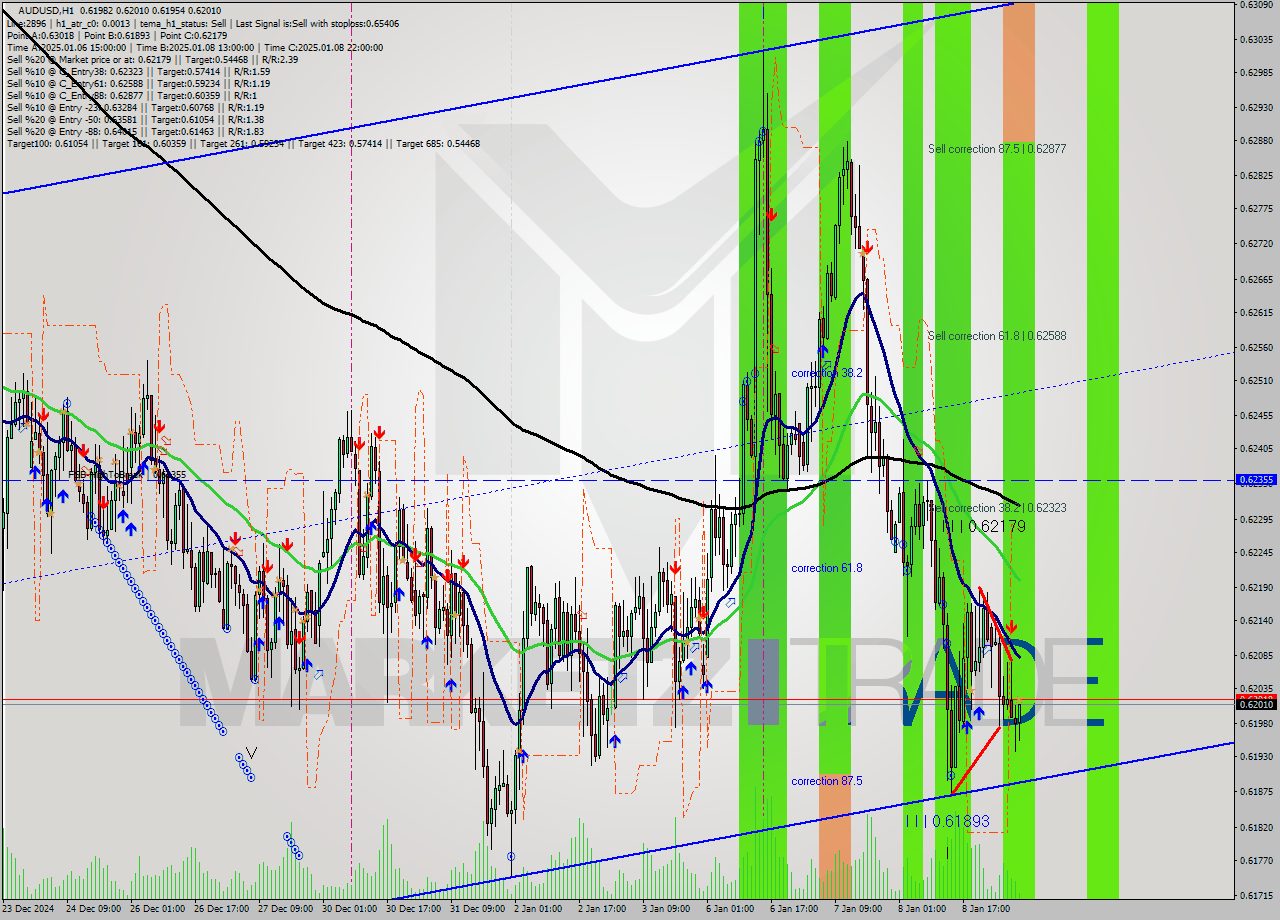Click the '26 Dec 01:00' time axis label
The width and height of the screenshot is (1280, 920).
coord(159,909)
